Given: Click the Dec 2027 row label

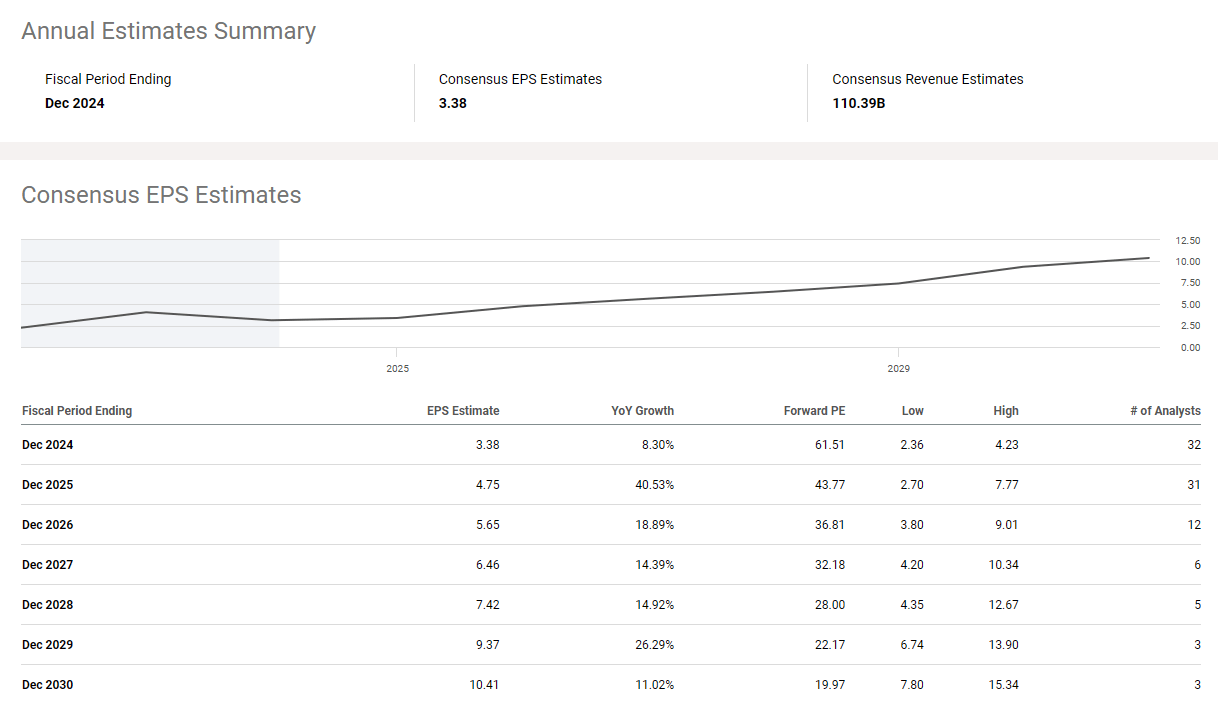Looking at the screenshot, I should click(48, 565).
